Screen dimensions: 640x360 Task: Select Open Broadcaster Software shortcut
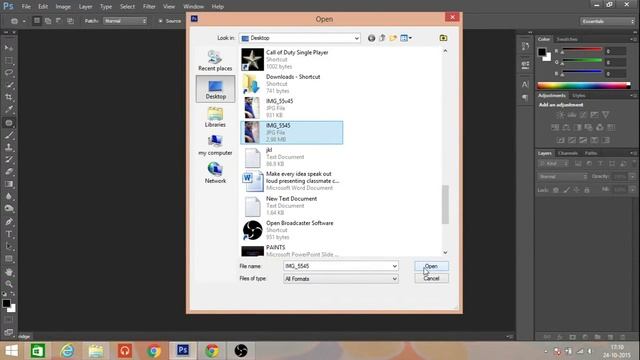click(292, 230)
